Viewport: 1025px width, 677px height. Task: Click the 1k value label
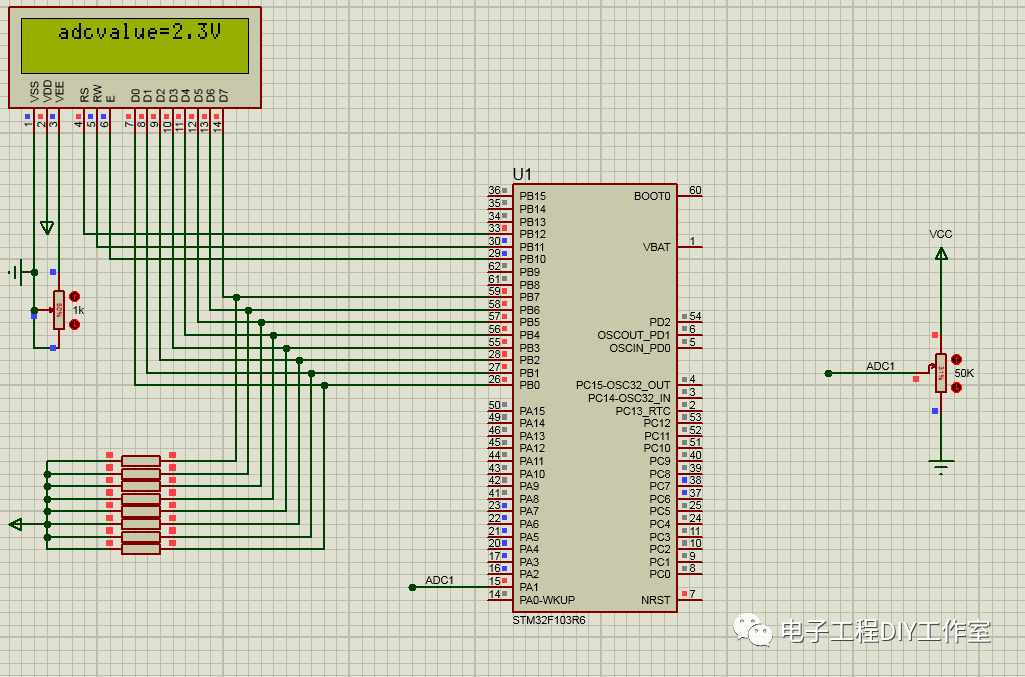(78, 310)
